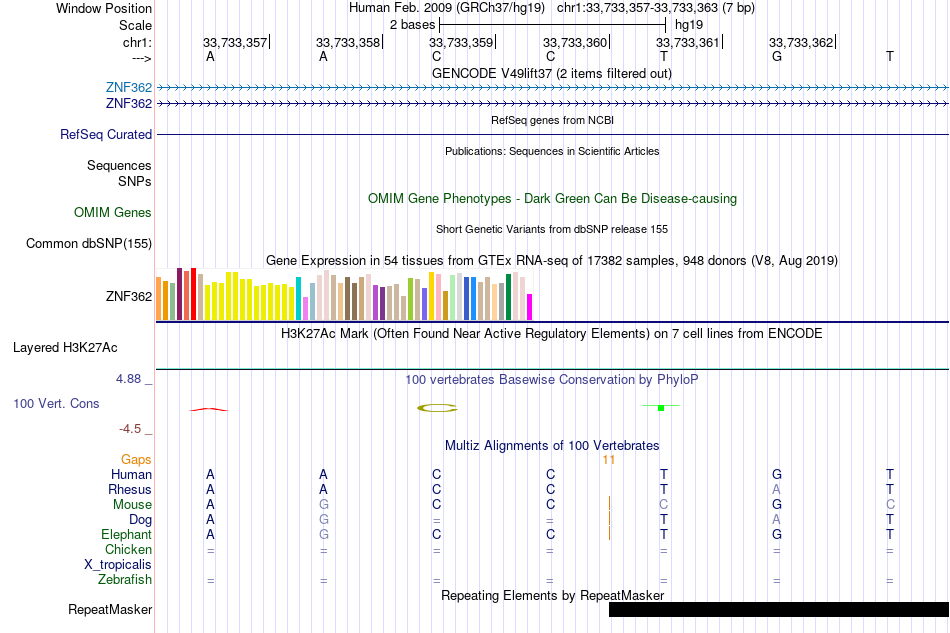
Task: Click the Human species label in Multiz alignment
Action: pyautogui.click(x=131, y=474)
